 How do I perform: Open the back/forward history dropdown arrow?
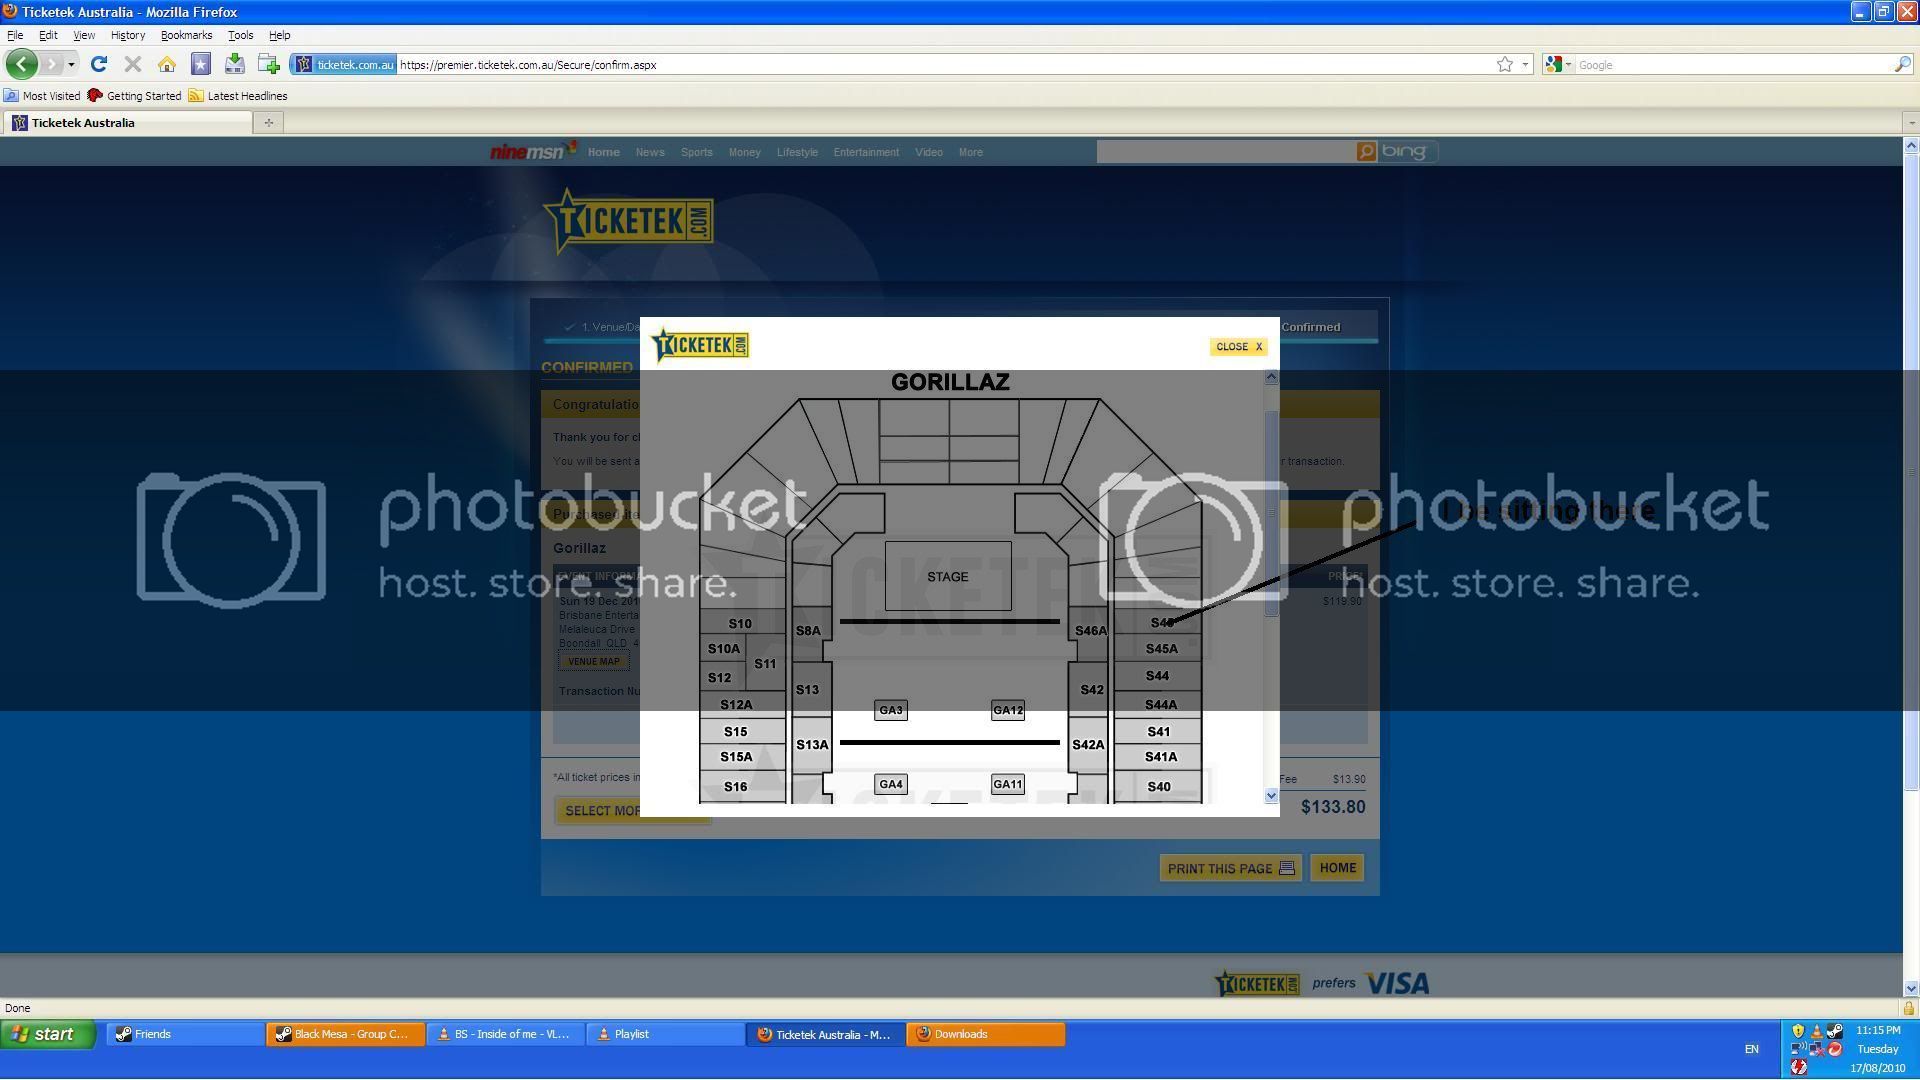71,65
